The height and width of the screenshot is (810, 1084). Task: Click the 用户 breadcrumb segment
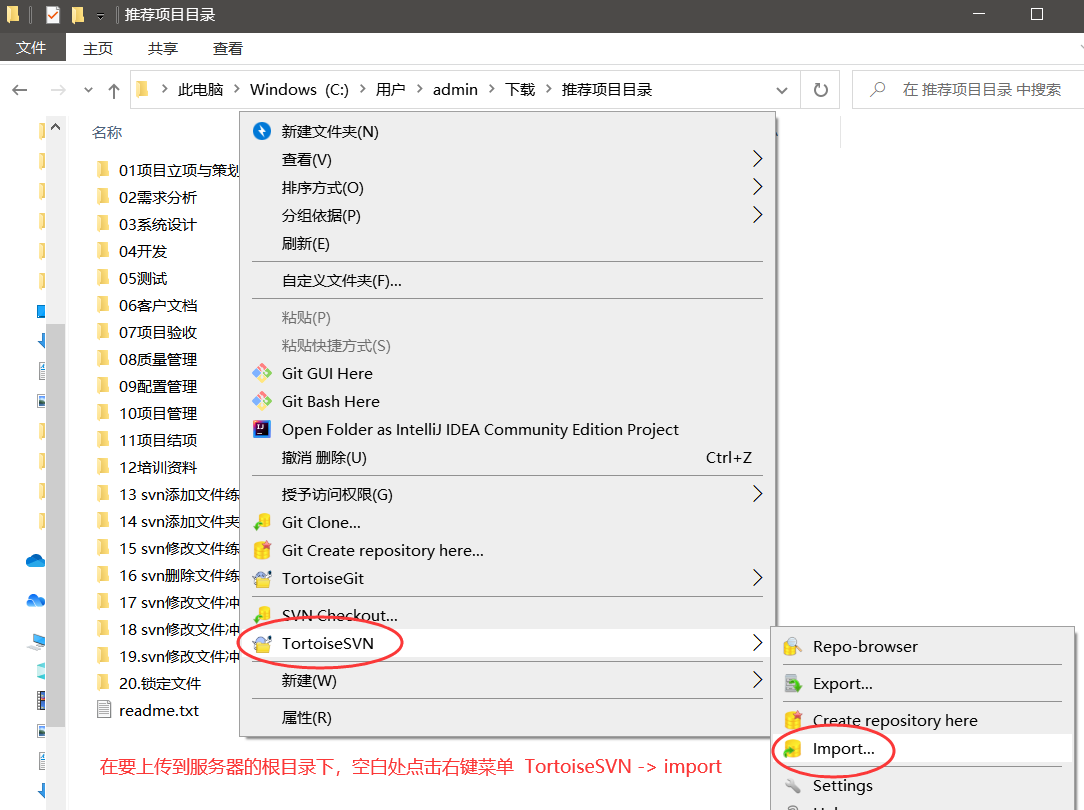pos(391,90)
